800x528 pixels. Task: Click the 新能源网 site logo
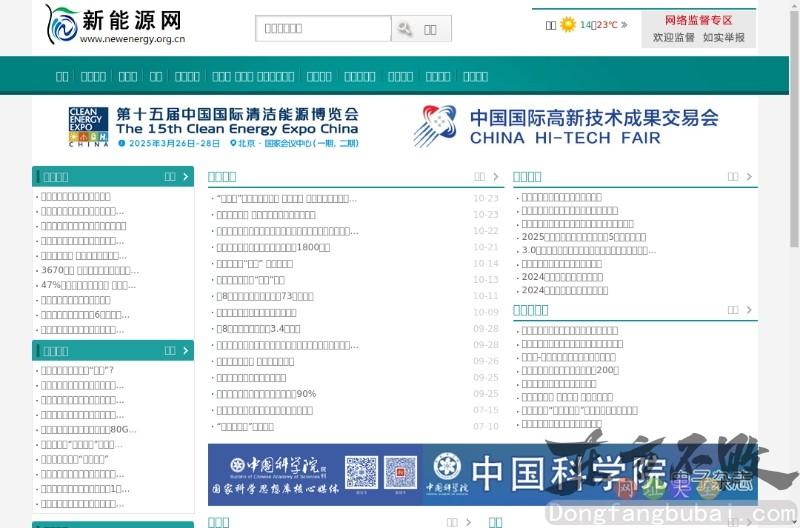click(115, 24)
